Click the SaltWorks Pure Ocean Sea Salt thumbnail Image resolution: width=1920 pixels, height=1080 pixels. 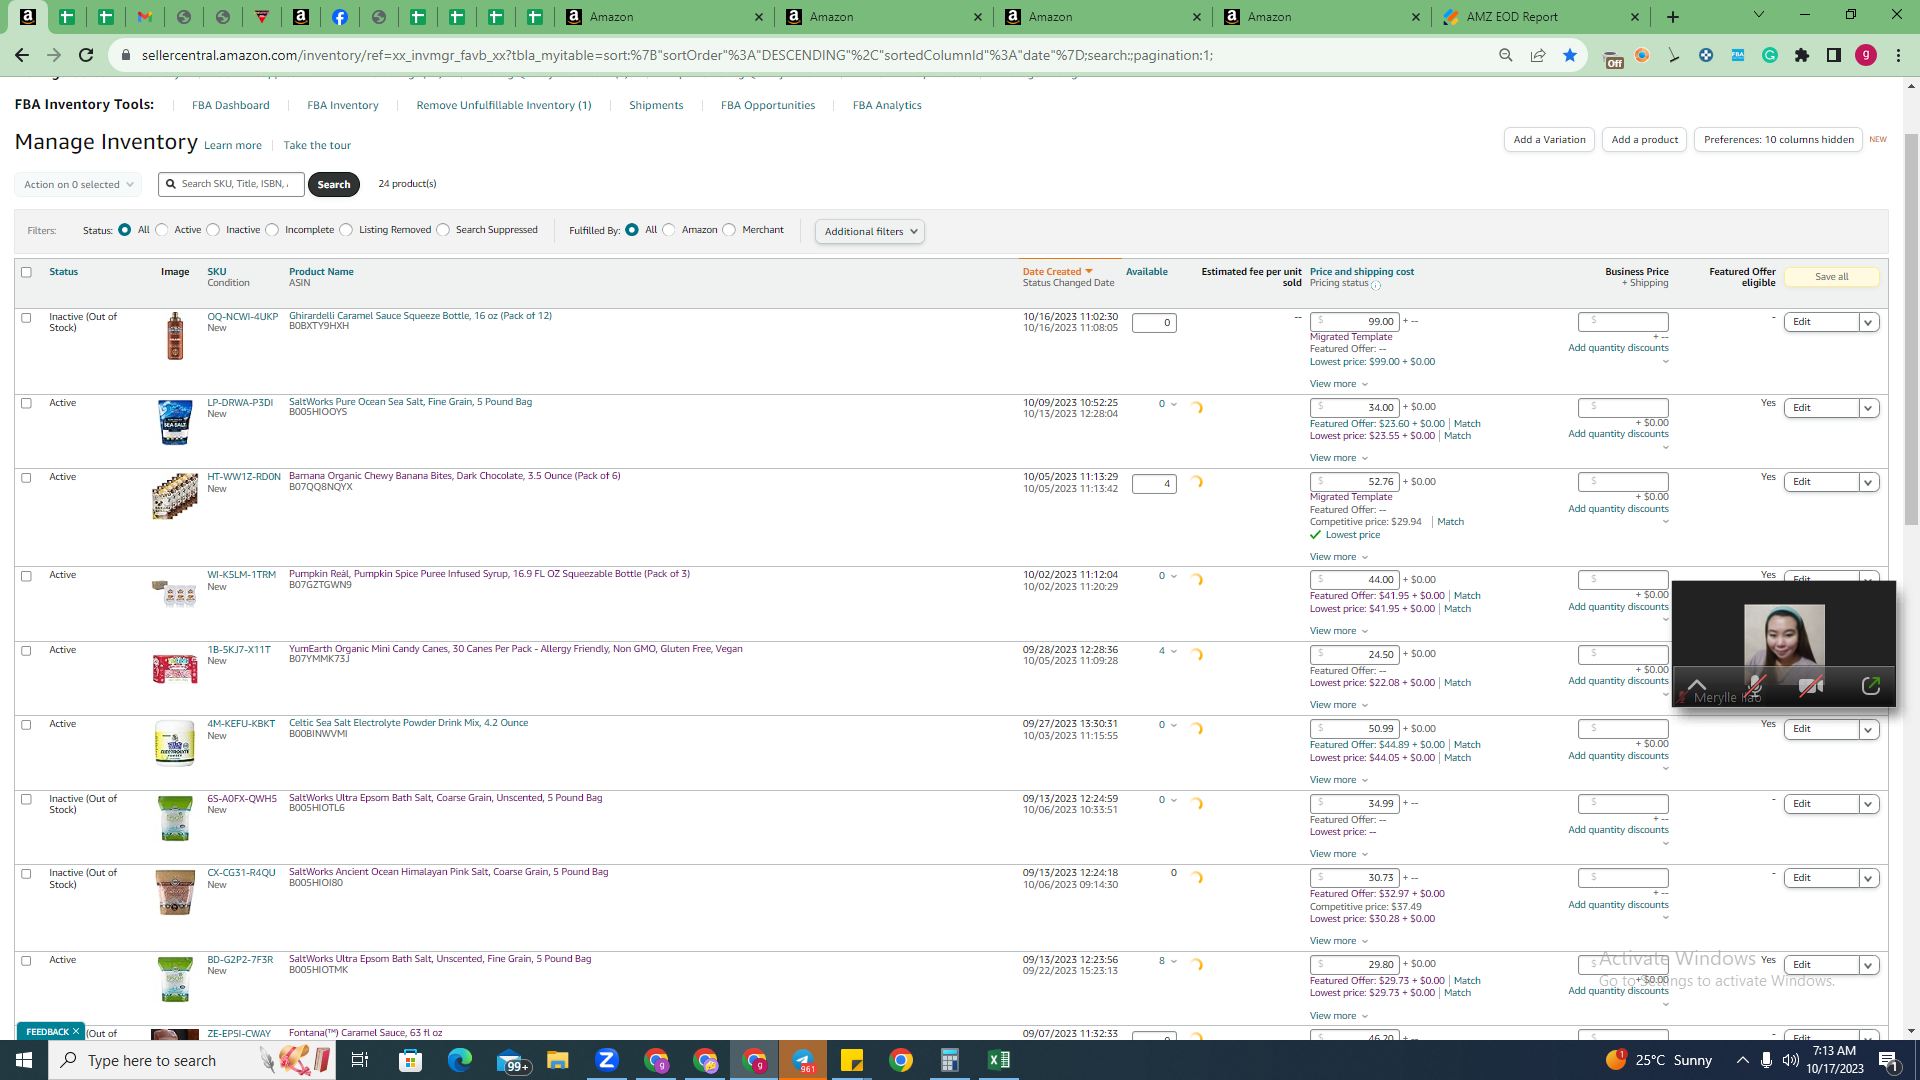point(175,423)
